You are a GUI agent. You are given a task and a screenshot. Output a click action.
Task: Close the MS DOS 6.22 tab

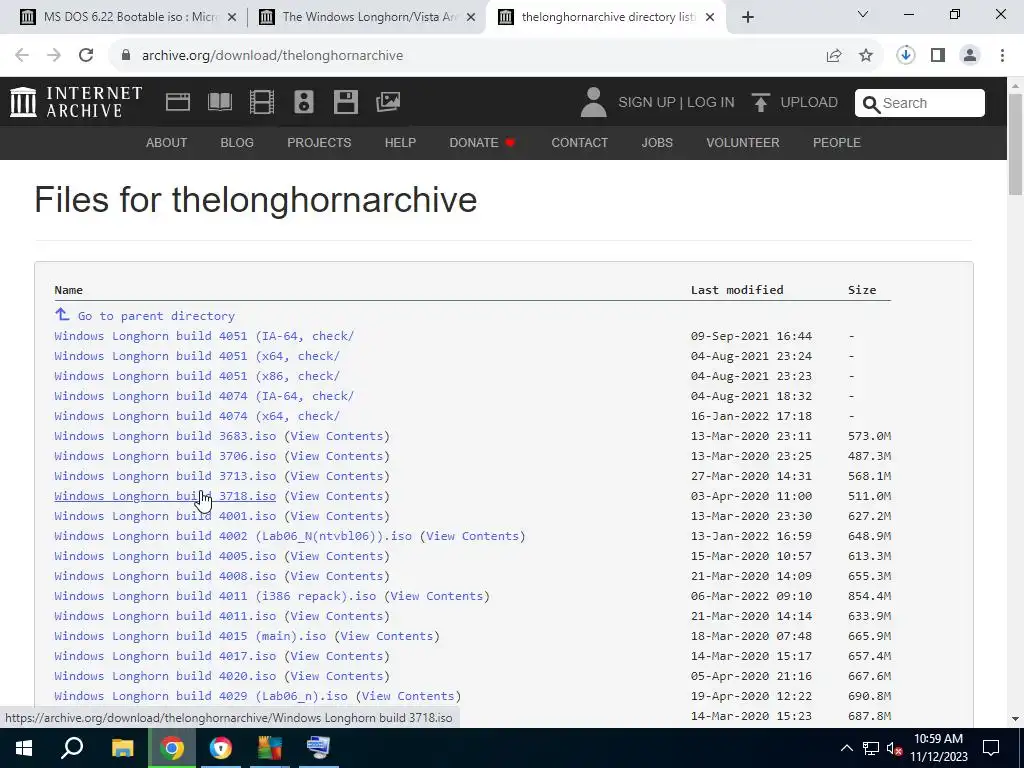(x=232, y=17)
